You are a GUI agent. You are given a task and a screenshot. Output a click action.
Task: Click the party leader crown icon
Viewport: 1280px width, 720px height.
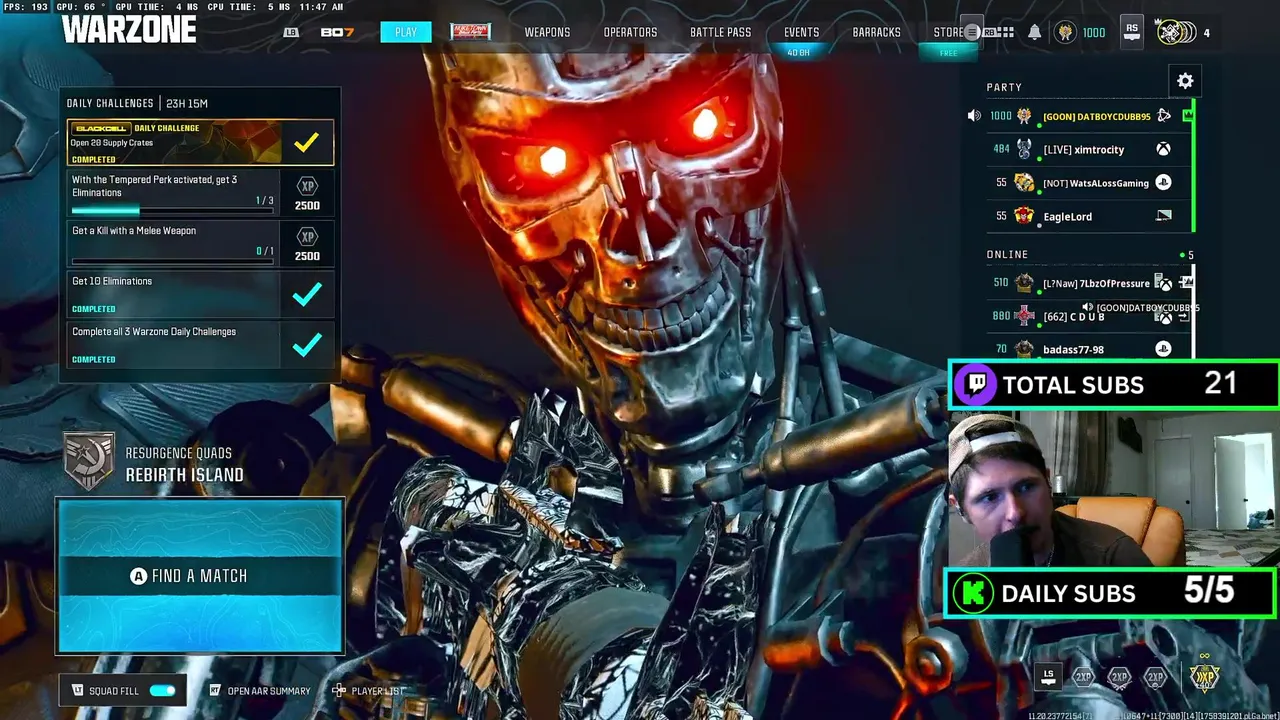point(1188,116)
